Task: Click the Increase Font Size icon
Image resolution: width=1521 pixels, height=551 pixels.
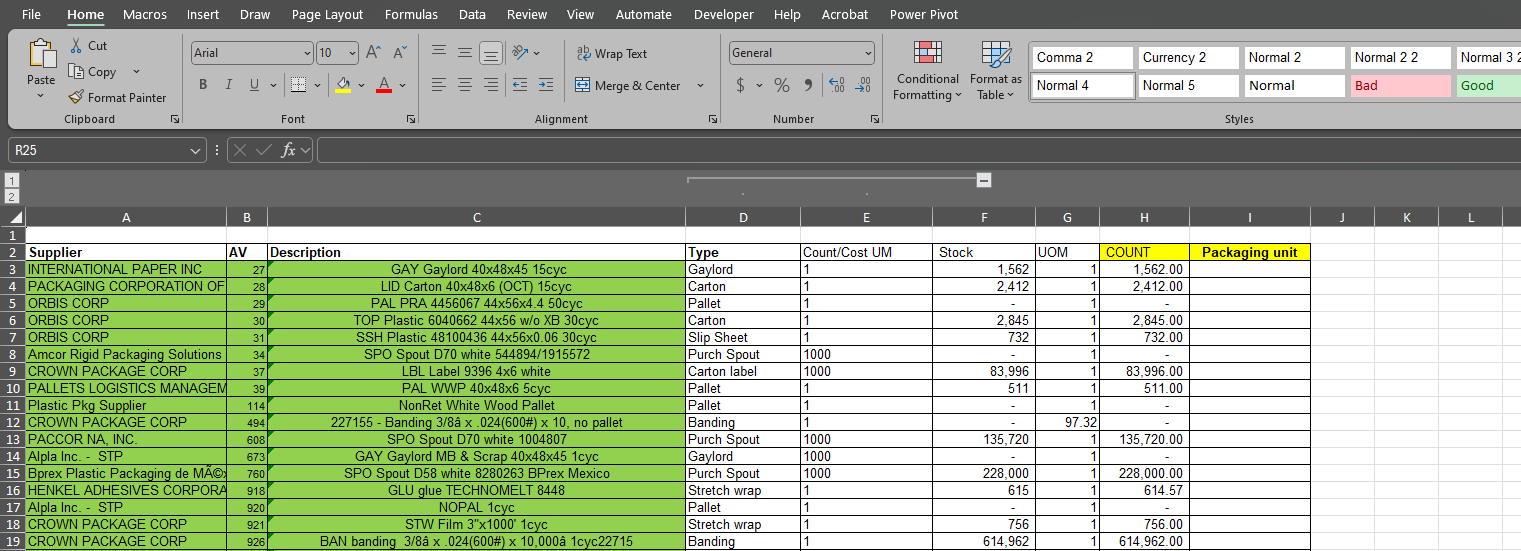Action: click(373, 53)
